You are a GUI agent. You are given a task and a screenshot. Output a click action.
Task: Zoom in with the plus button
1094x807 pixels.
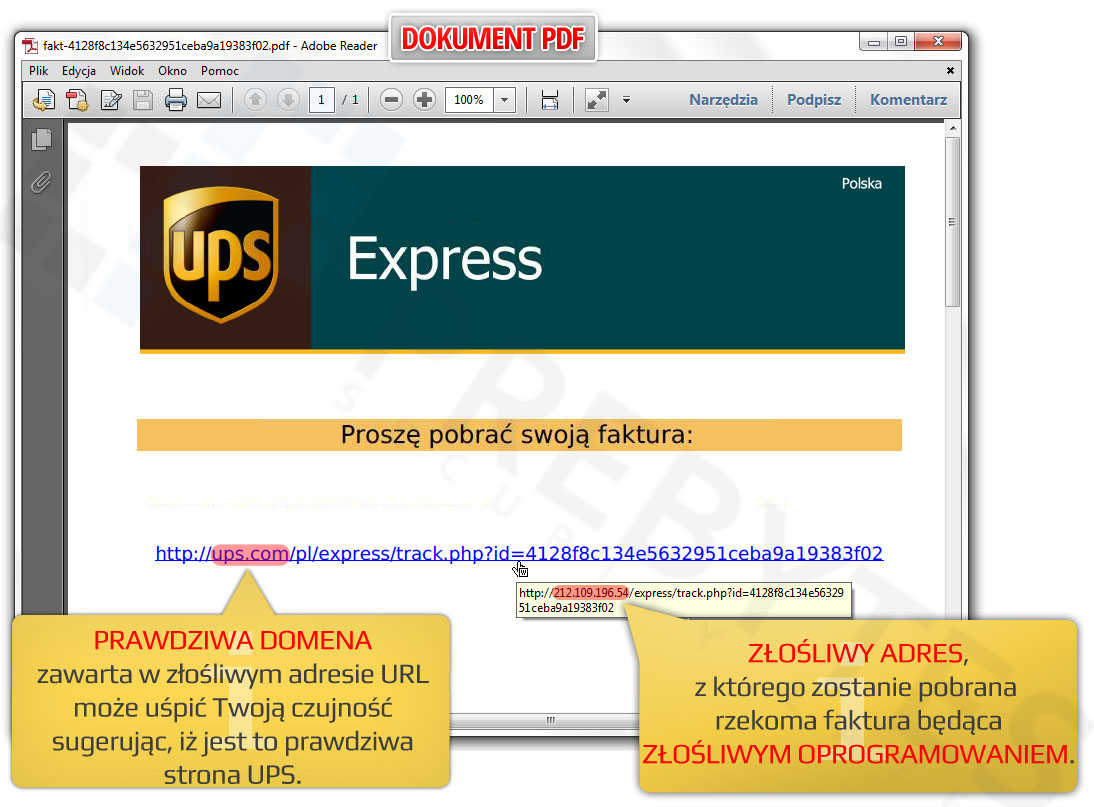point(424,100)
